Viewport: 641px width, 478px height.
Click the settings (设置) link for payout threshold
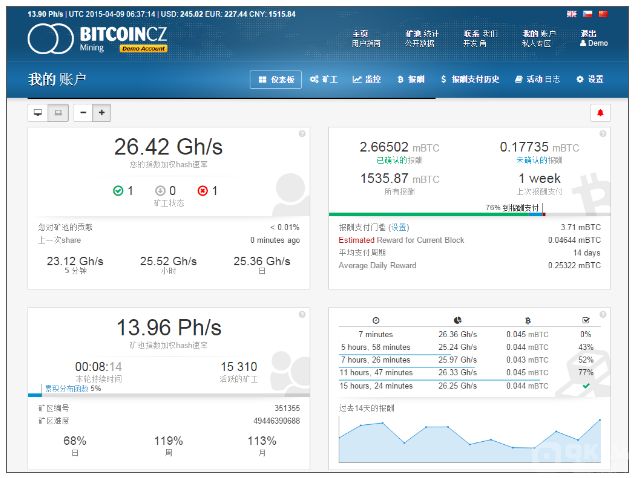tap(398, 227)
